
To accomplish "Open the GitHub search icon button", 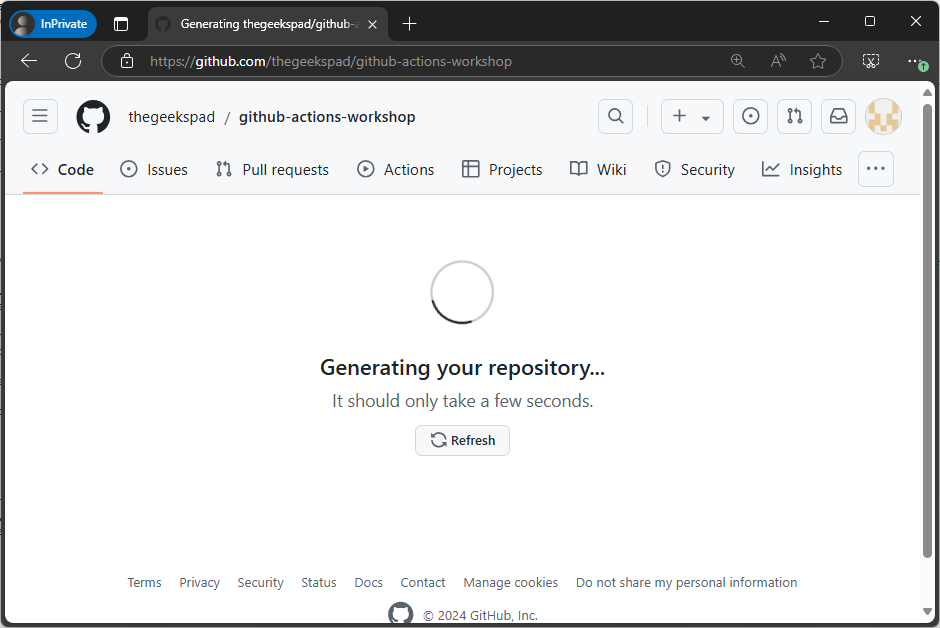I will click(x=615, y=116).
